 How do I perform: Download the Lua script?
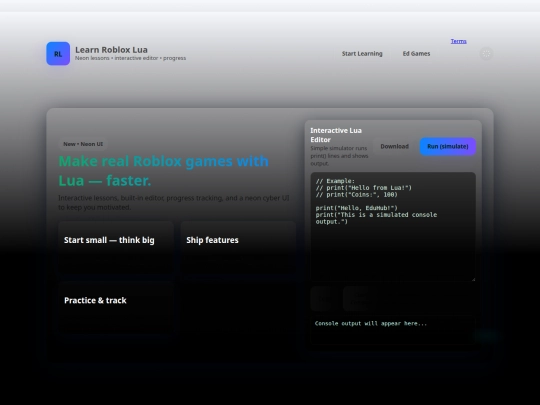(394, 146)
